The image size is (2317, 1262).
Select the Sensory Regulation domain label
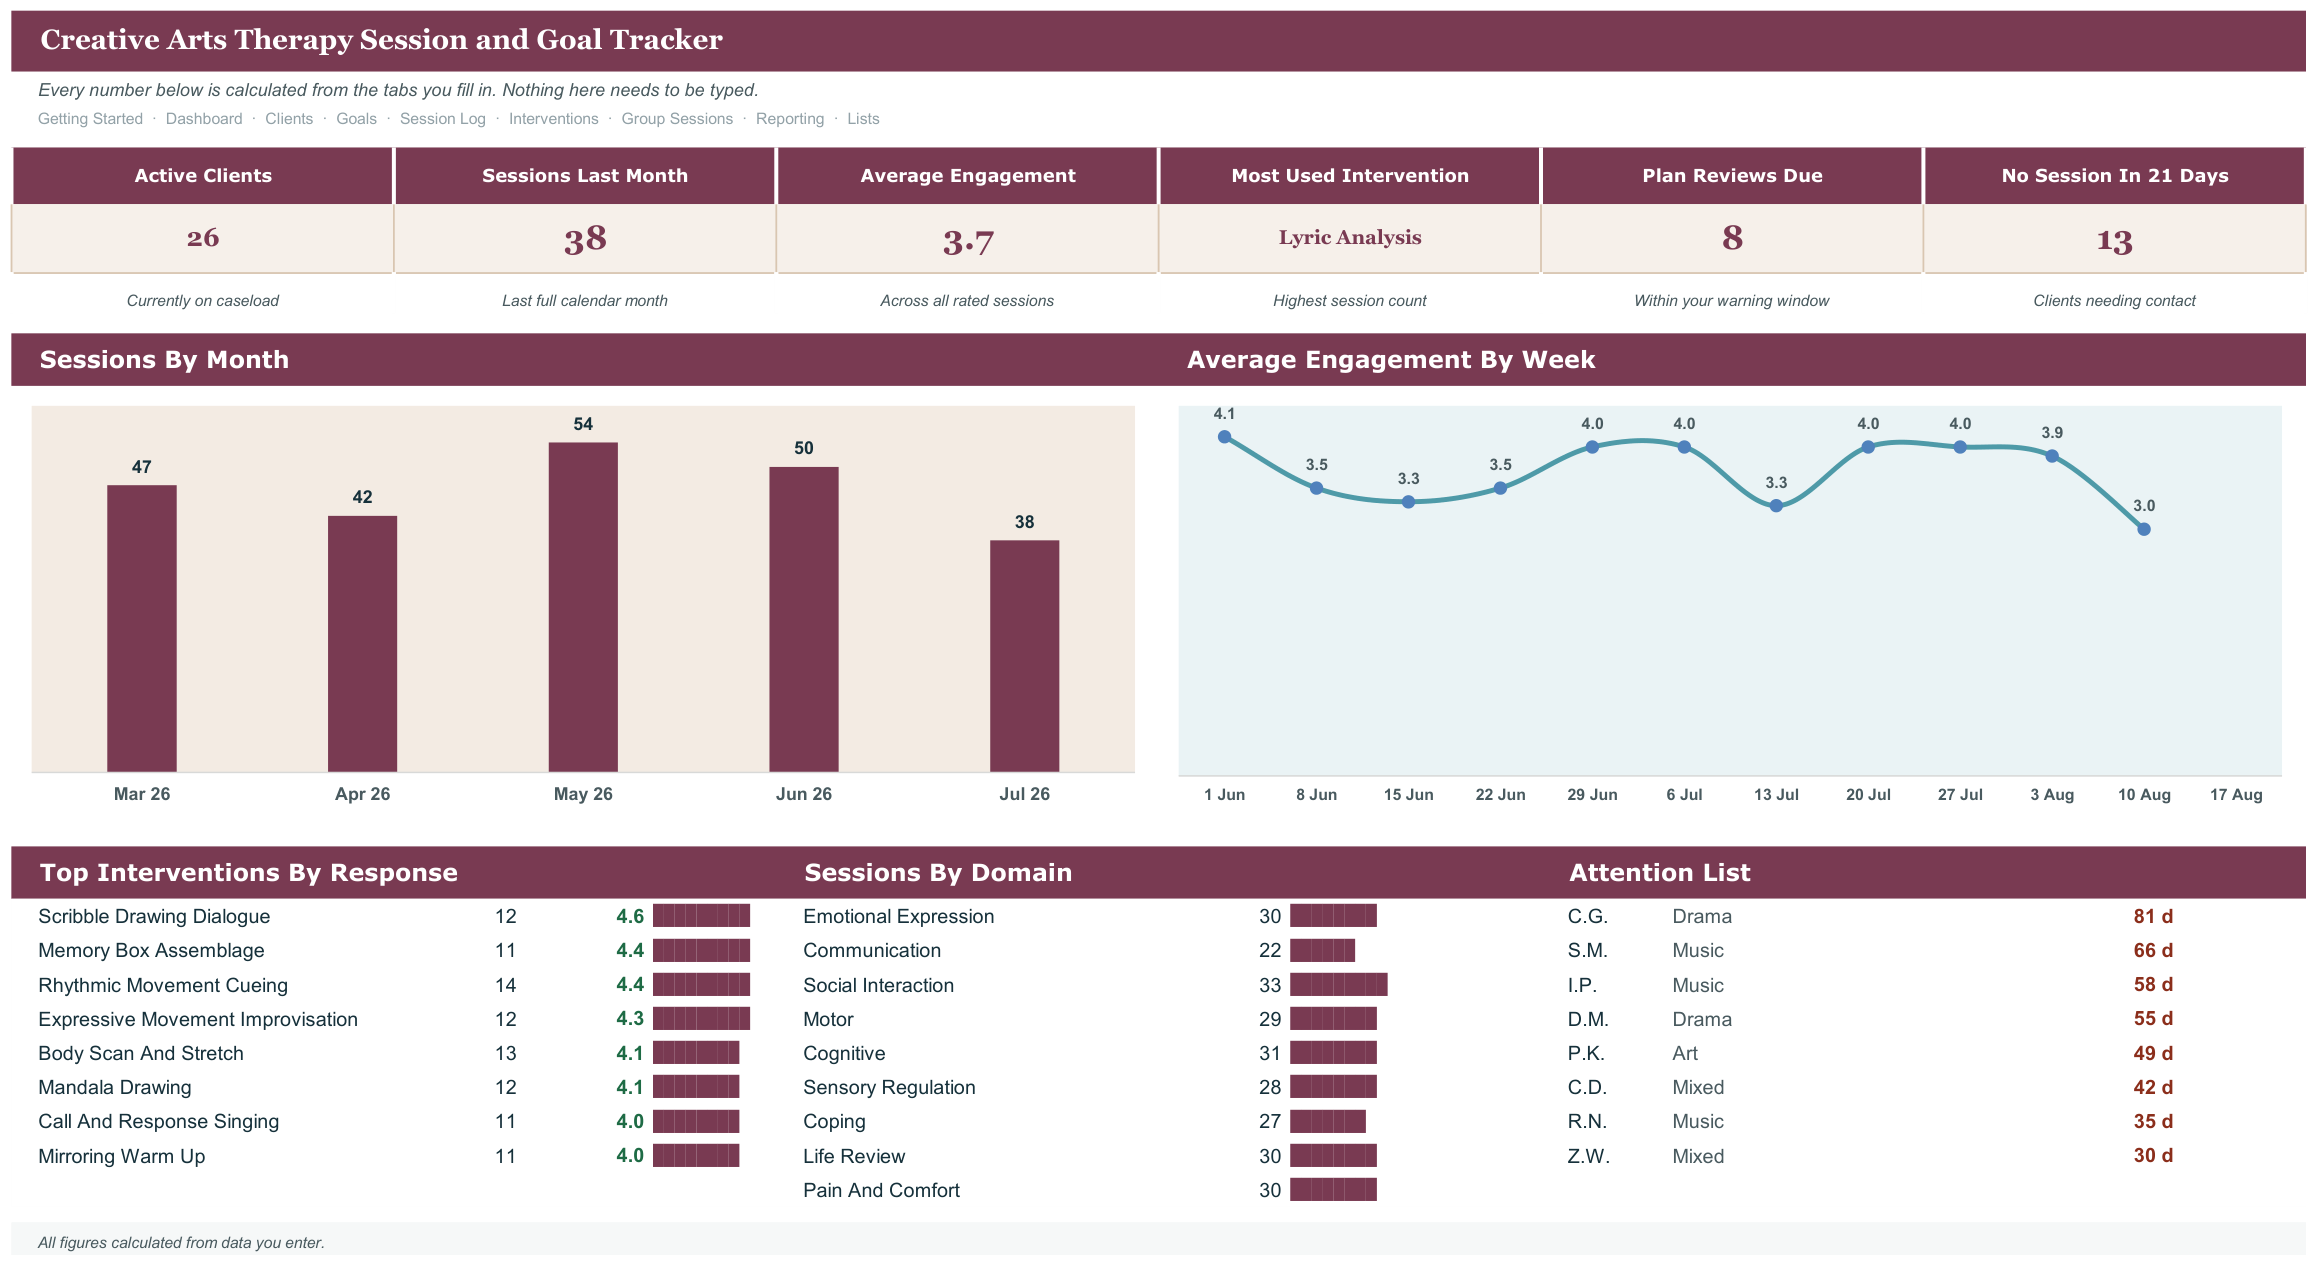[x=889, y=1087]
